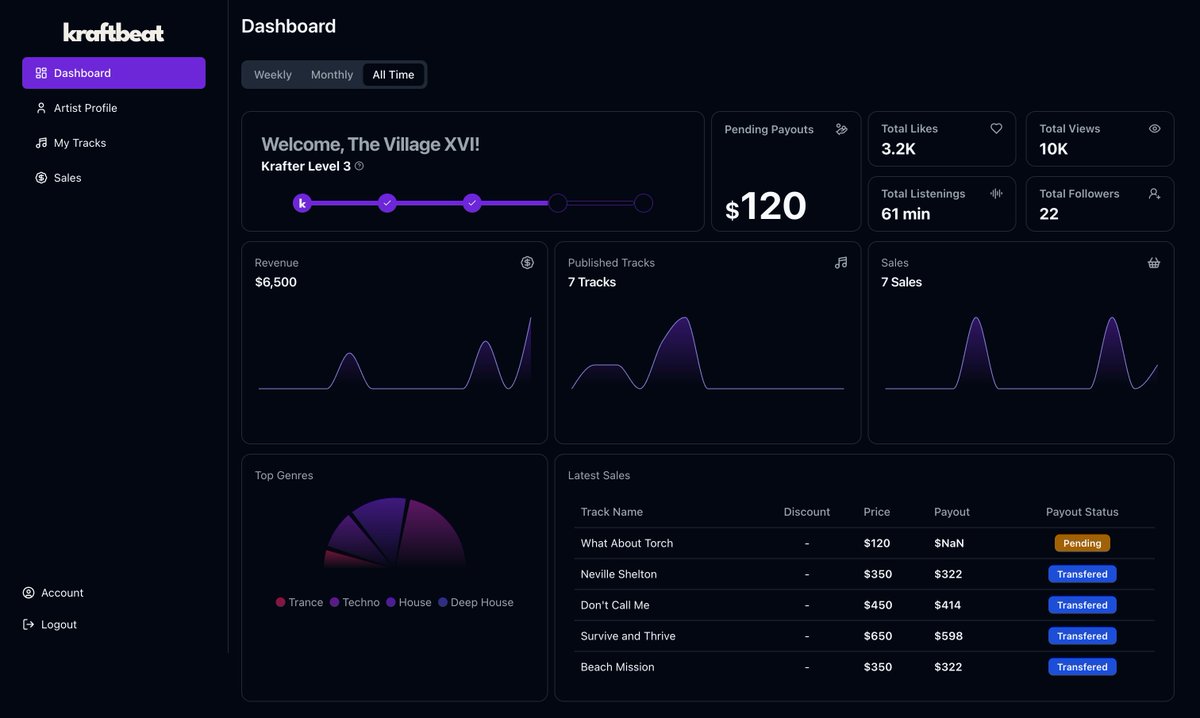Click the second checkmark level node

472,203
